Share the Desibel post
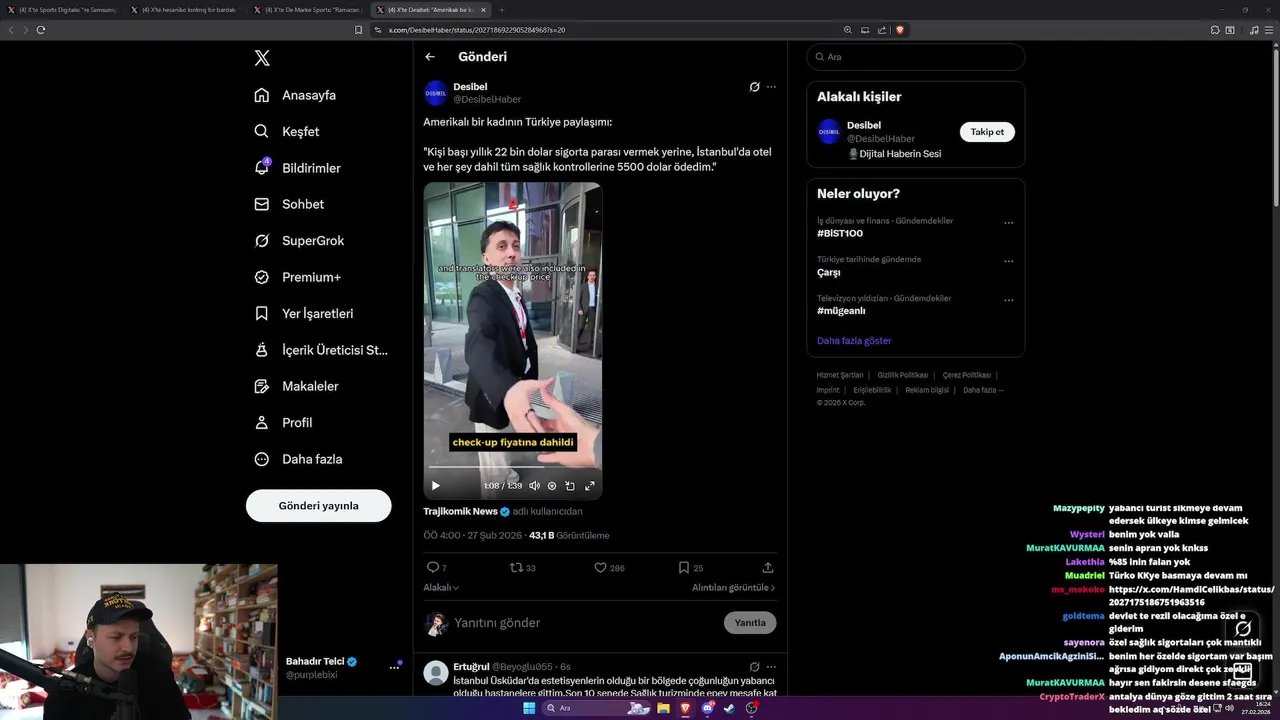Screen dimensions: 1280x720 coord(768,567)
